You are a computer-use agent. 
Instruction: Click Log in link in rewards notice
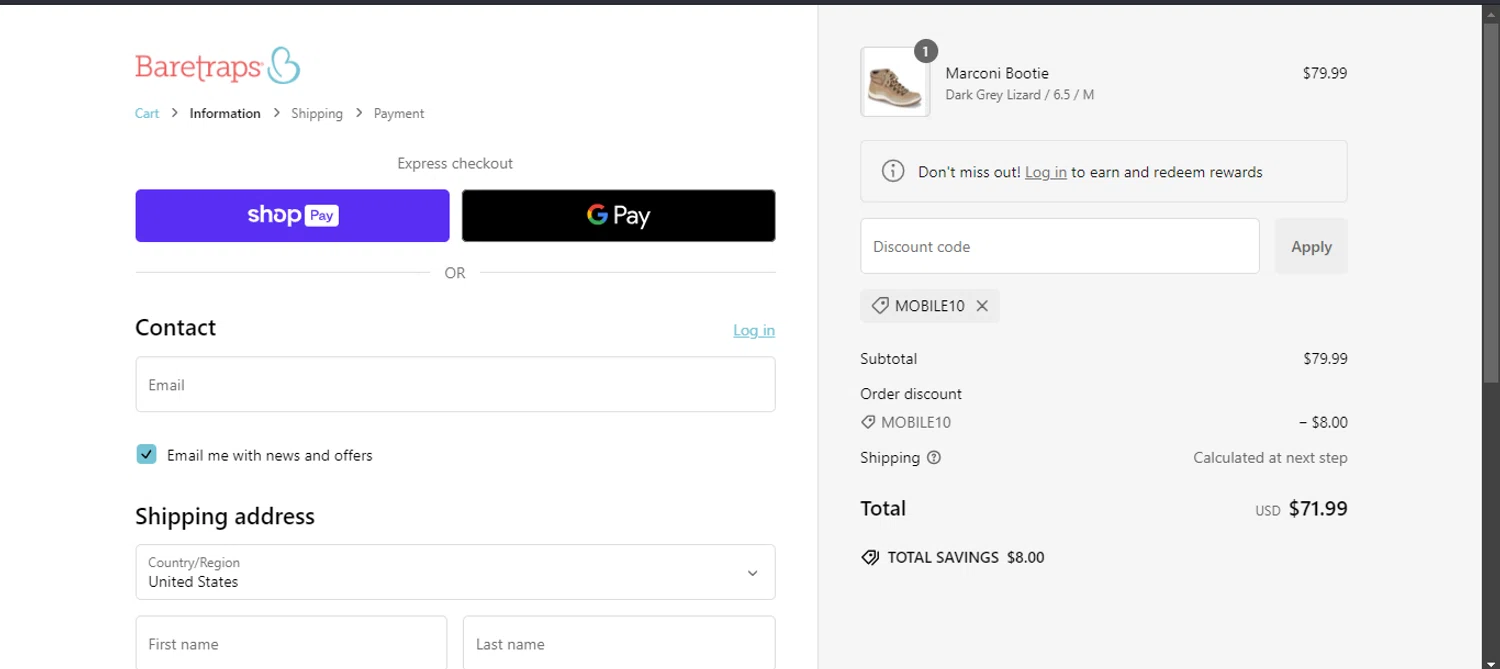[x=1046, y=172]
